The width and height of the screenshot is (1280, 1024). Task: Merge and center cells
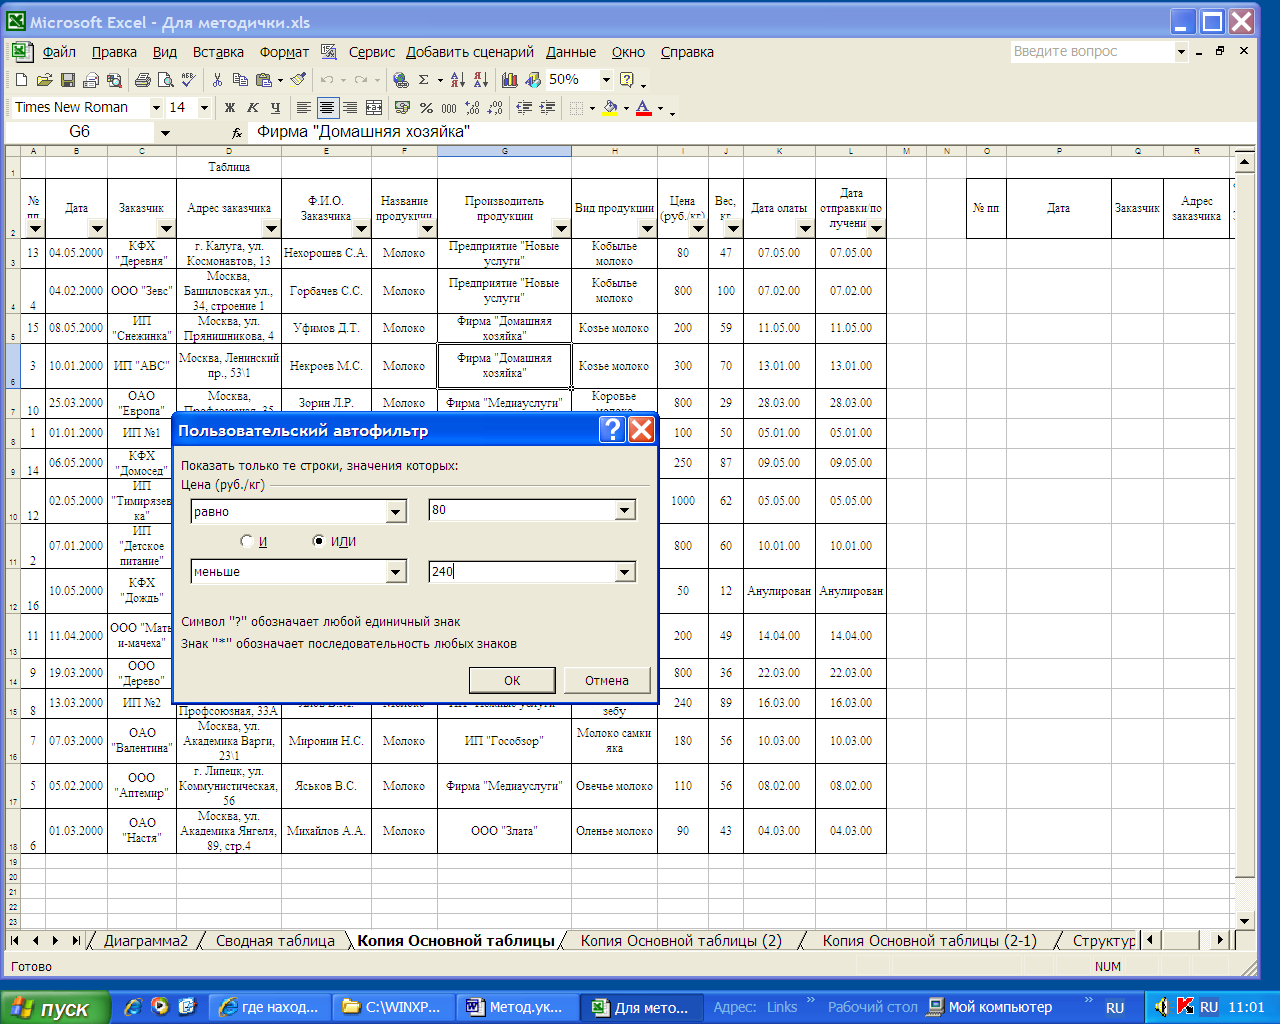point(373,107)
